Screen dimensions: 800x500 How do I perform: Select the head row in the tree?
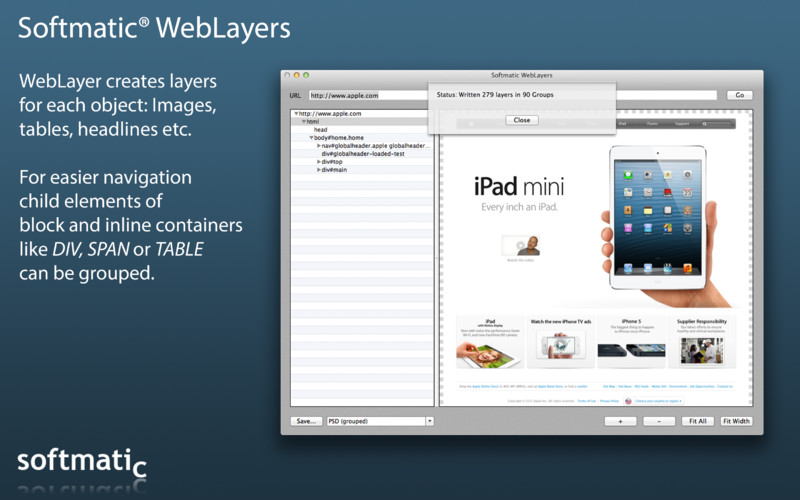(362, 130)
